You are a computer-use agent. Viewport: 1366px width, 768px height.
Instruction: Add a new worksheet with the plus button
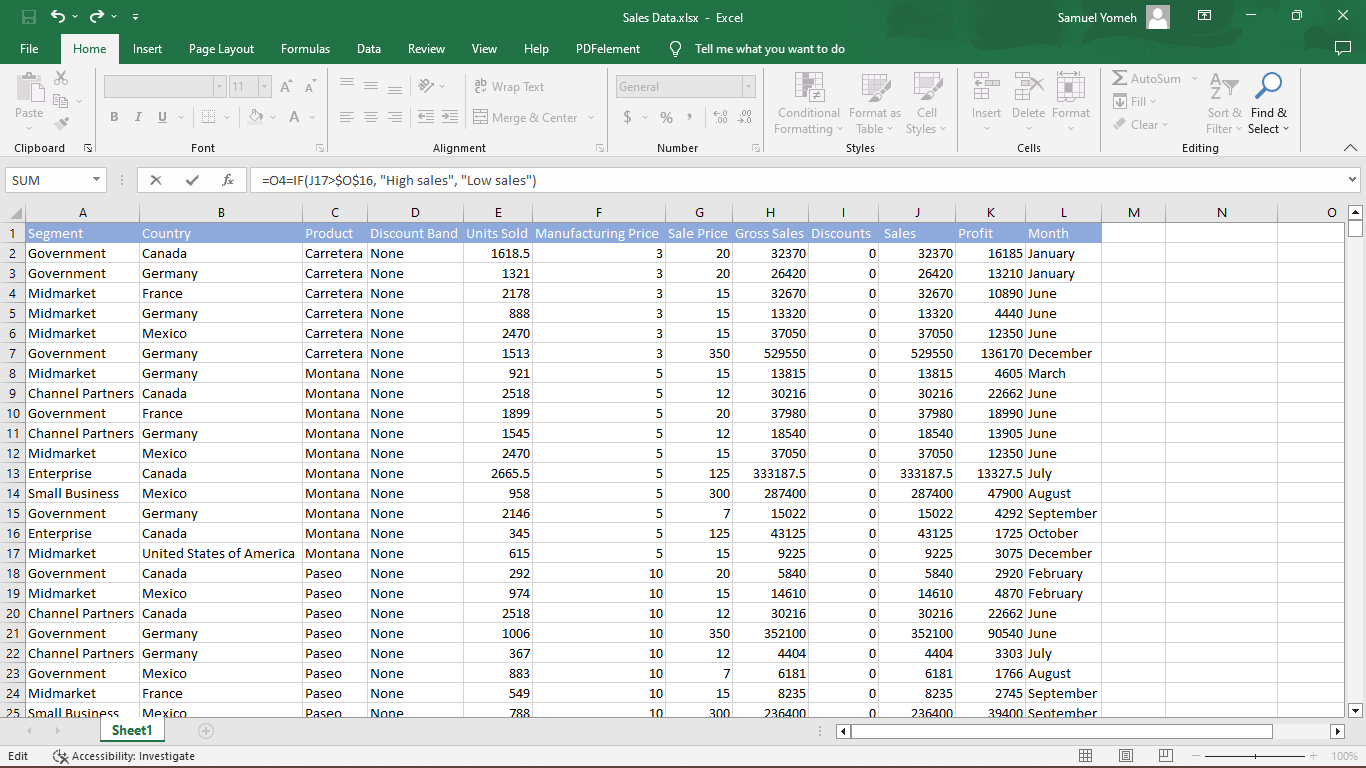(x=206, y=731)
